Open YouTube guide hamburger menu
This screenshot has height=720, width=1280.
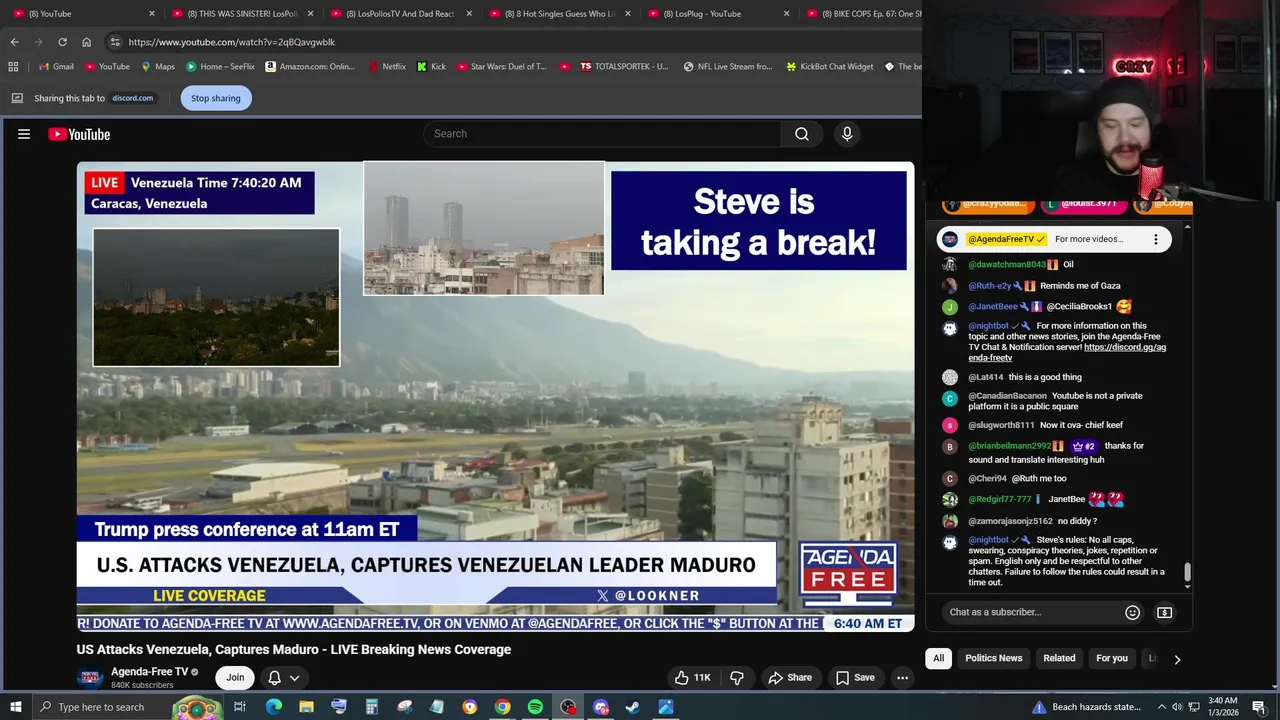(x=24, y=134)
